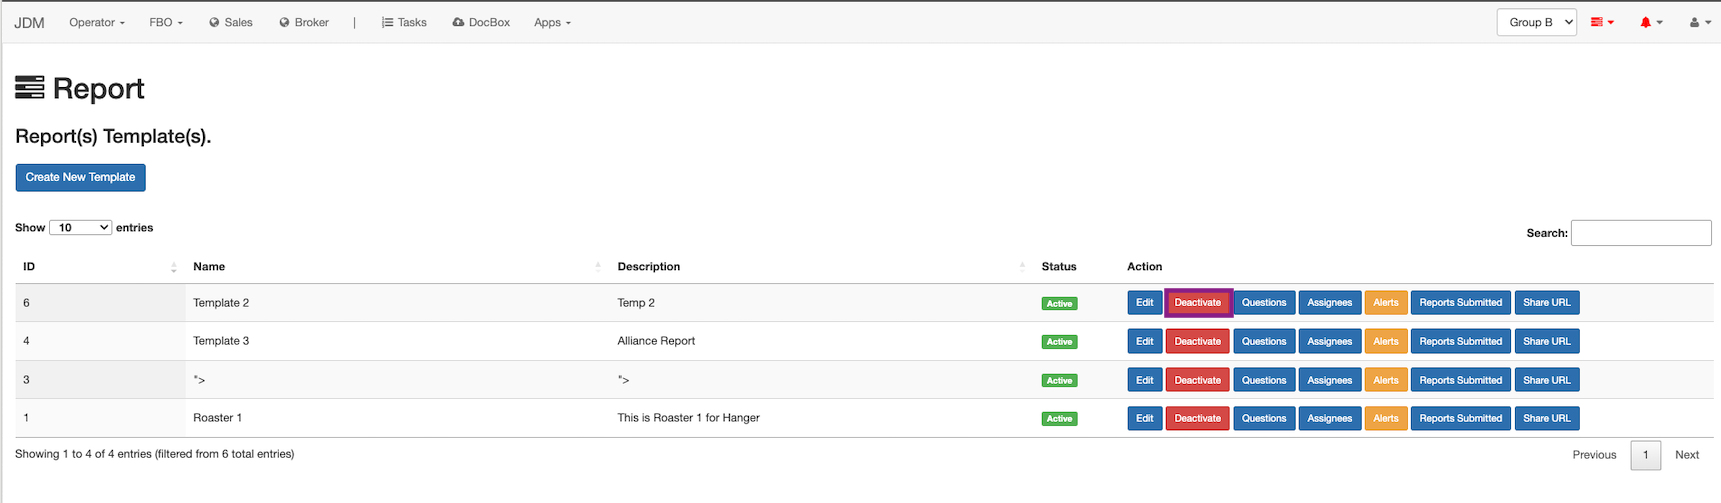Open the show entries count dropdown
Image resolution: width=1721 pixels, height=503 pixels.
coord(80,228)
